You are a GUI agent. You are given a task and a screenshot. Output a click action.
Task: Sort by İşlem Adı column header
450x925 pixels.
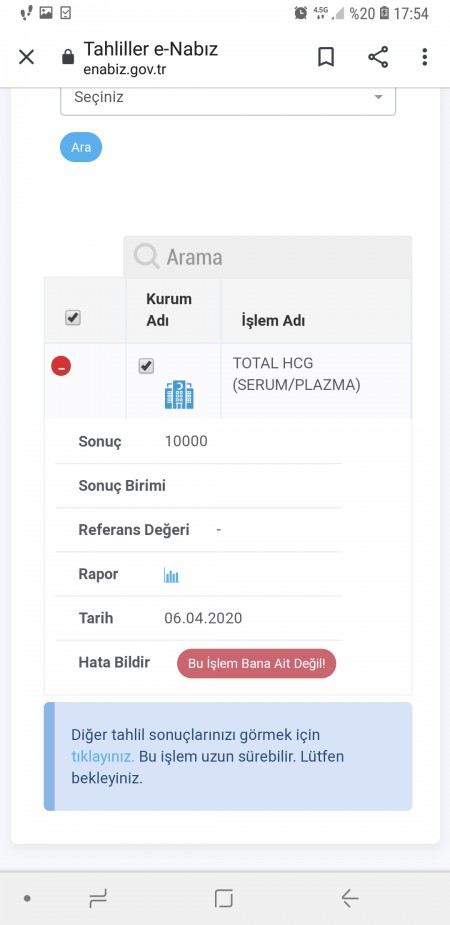coord(273,321)
